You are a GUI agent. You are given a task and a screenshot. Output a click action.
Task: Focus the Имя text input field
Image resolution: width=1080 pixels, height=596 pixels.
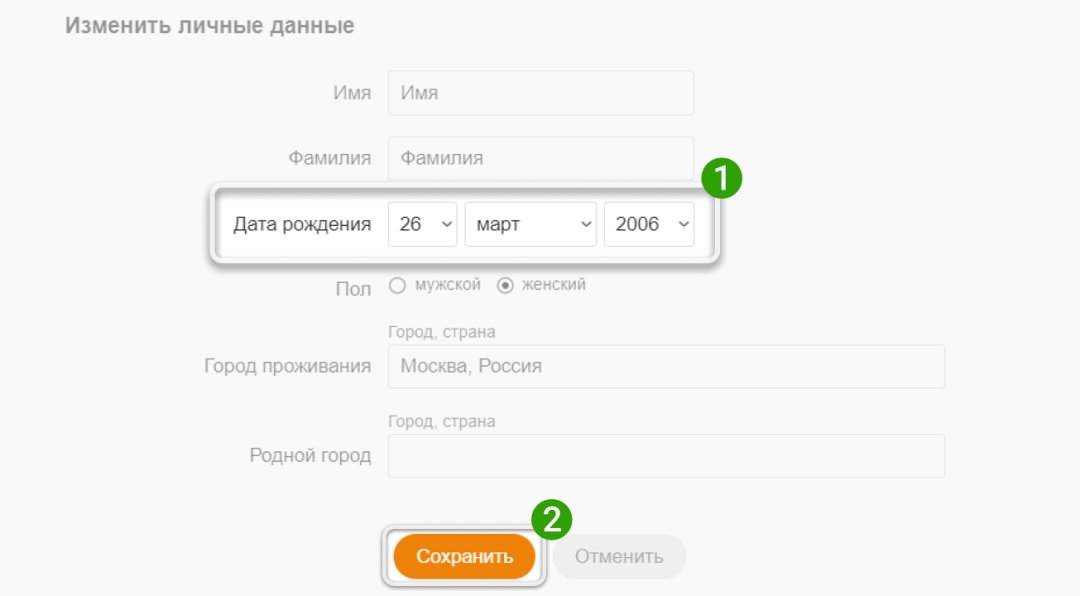click(541, 92)
